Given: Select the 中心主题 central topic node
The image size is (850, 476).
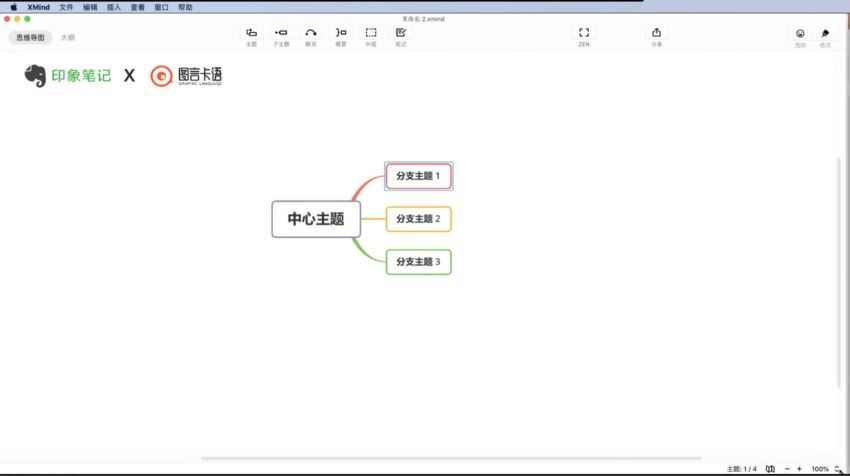Looking at the screenshot, I should [x=315, y=219].
